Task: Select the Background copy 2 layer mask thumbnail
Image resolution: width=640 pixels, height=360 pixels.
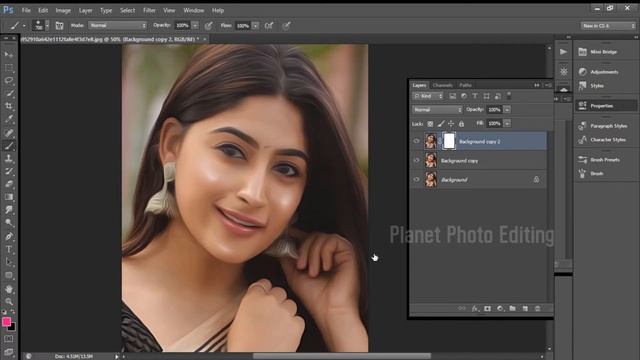Action: pyautogui.click(x=449, y=141)
